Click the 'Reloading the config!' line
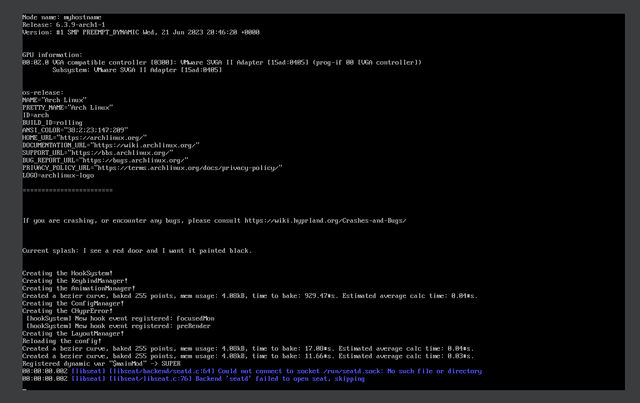 coord(62,341)
